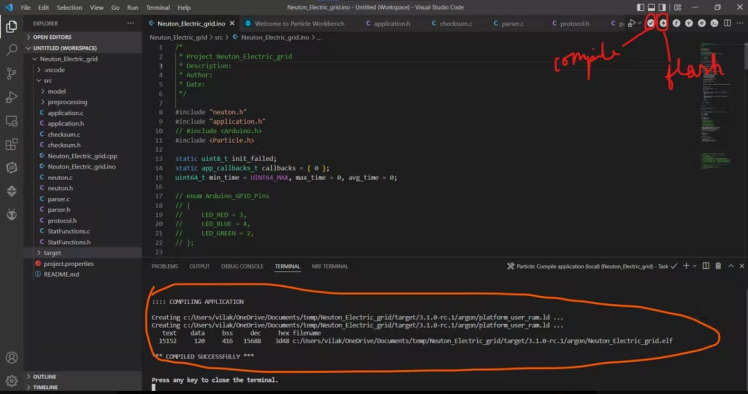The height and width of the screenshot is (394, 748).
Task: Maximize the panel size with chevron up
Action: coord(731,266)
